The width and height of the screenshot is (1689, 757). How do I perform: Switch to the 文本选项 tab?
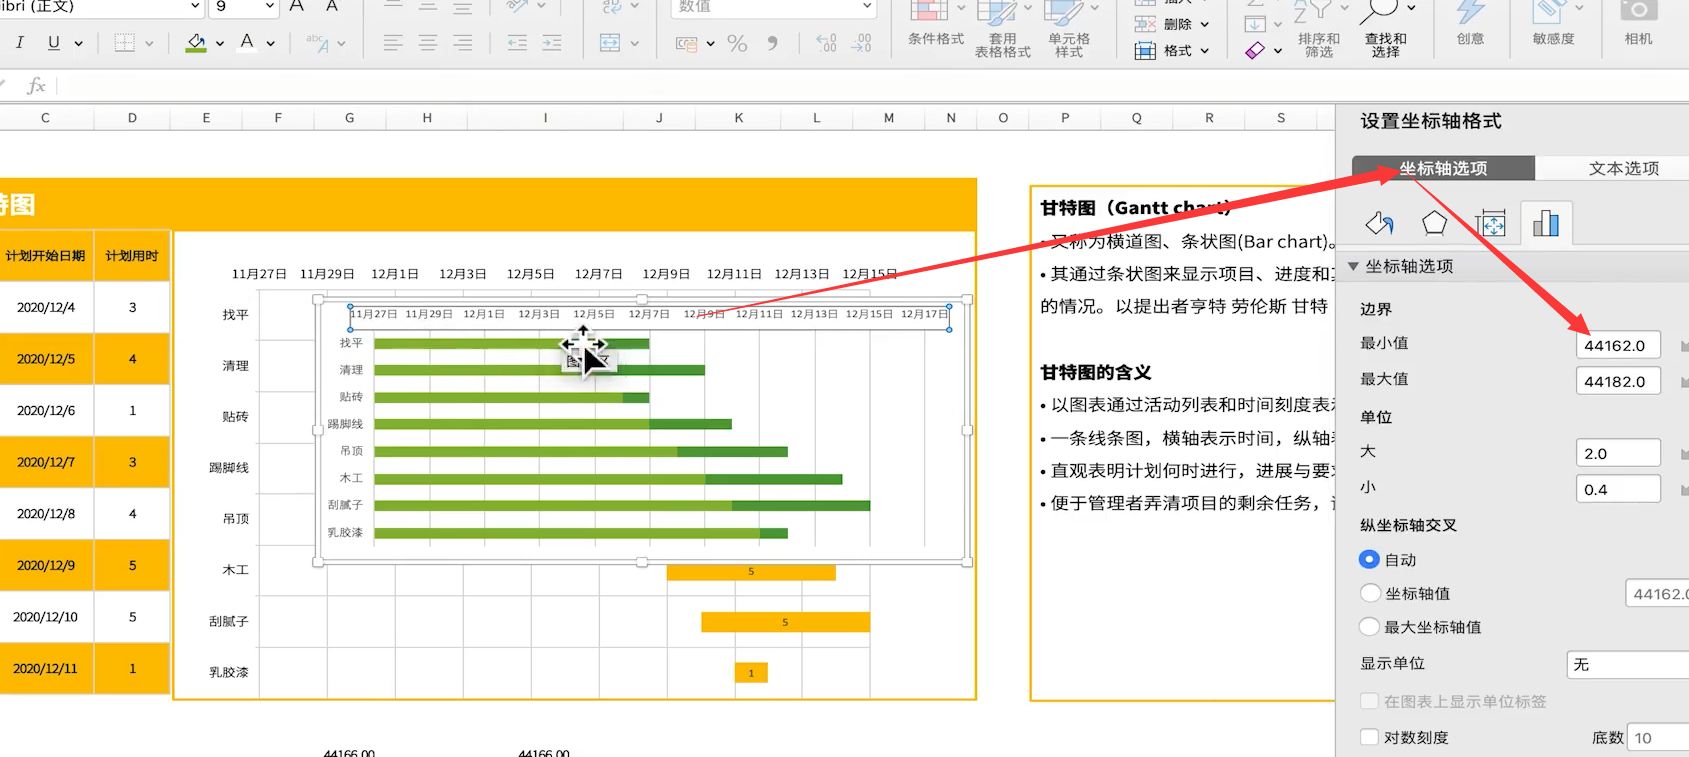coord(1623,168)
